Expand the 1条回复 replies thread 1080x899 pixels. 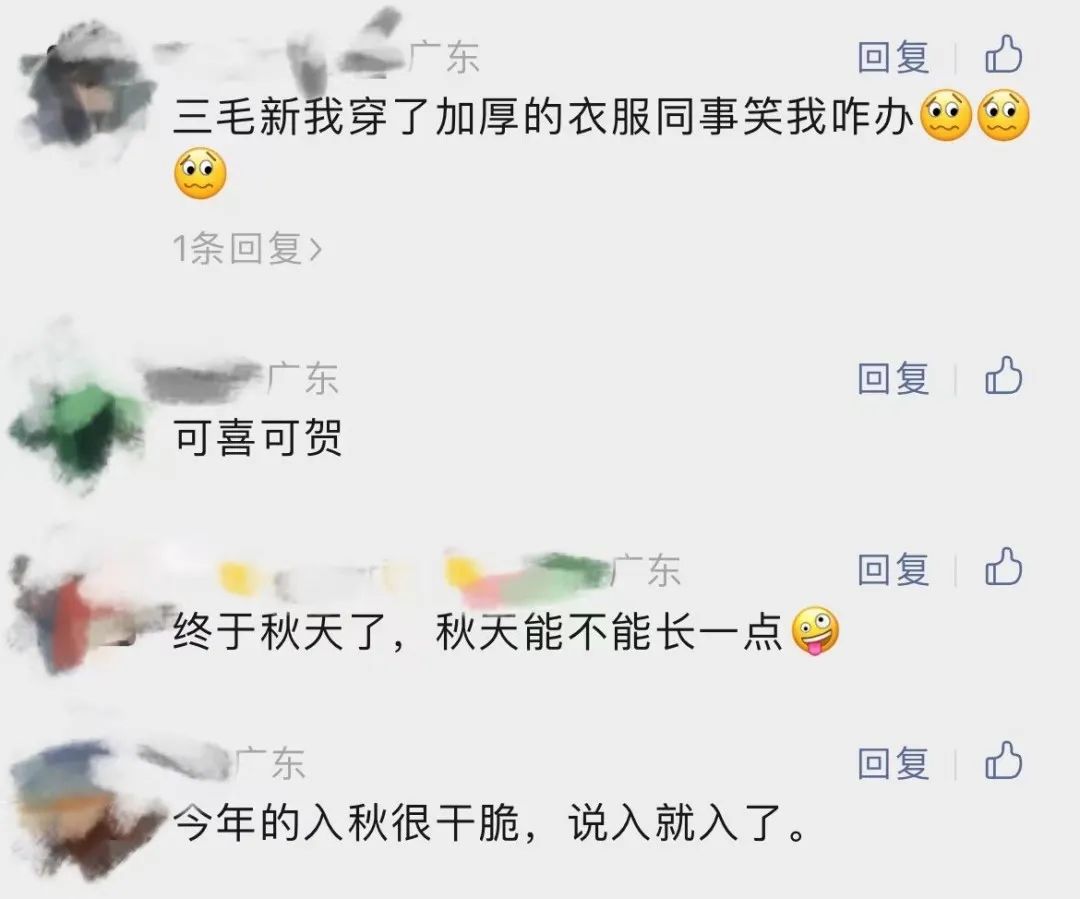247,248
